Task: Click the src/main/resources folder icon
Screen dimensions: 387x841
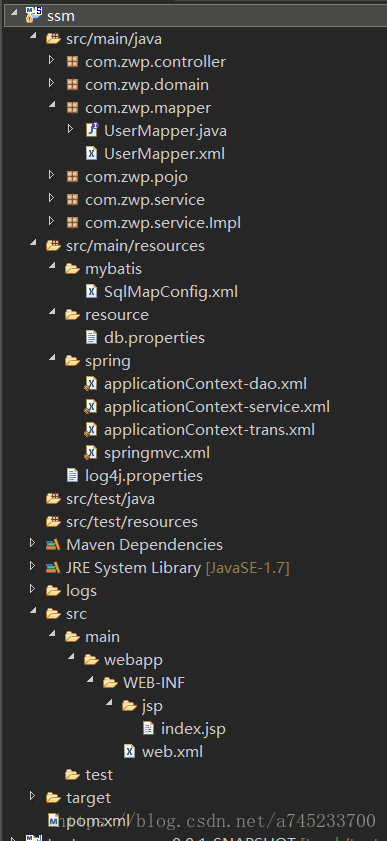Action: (53, 246)
